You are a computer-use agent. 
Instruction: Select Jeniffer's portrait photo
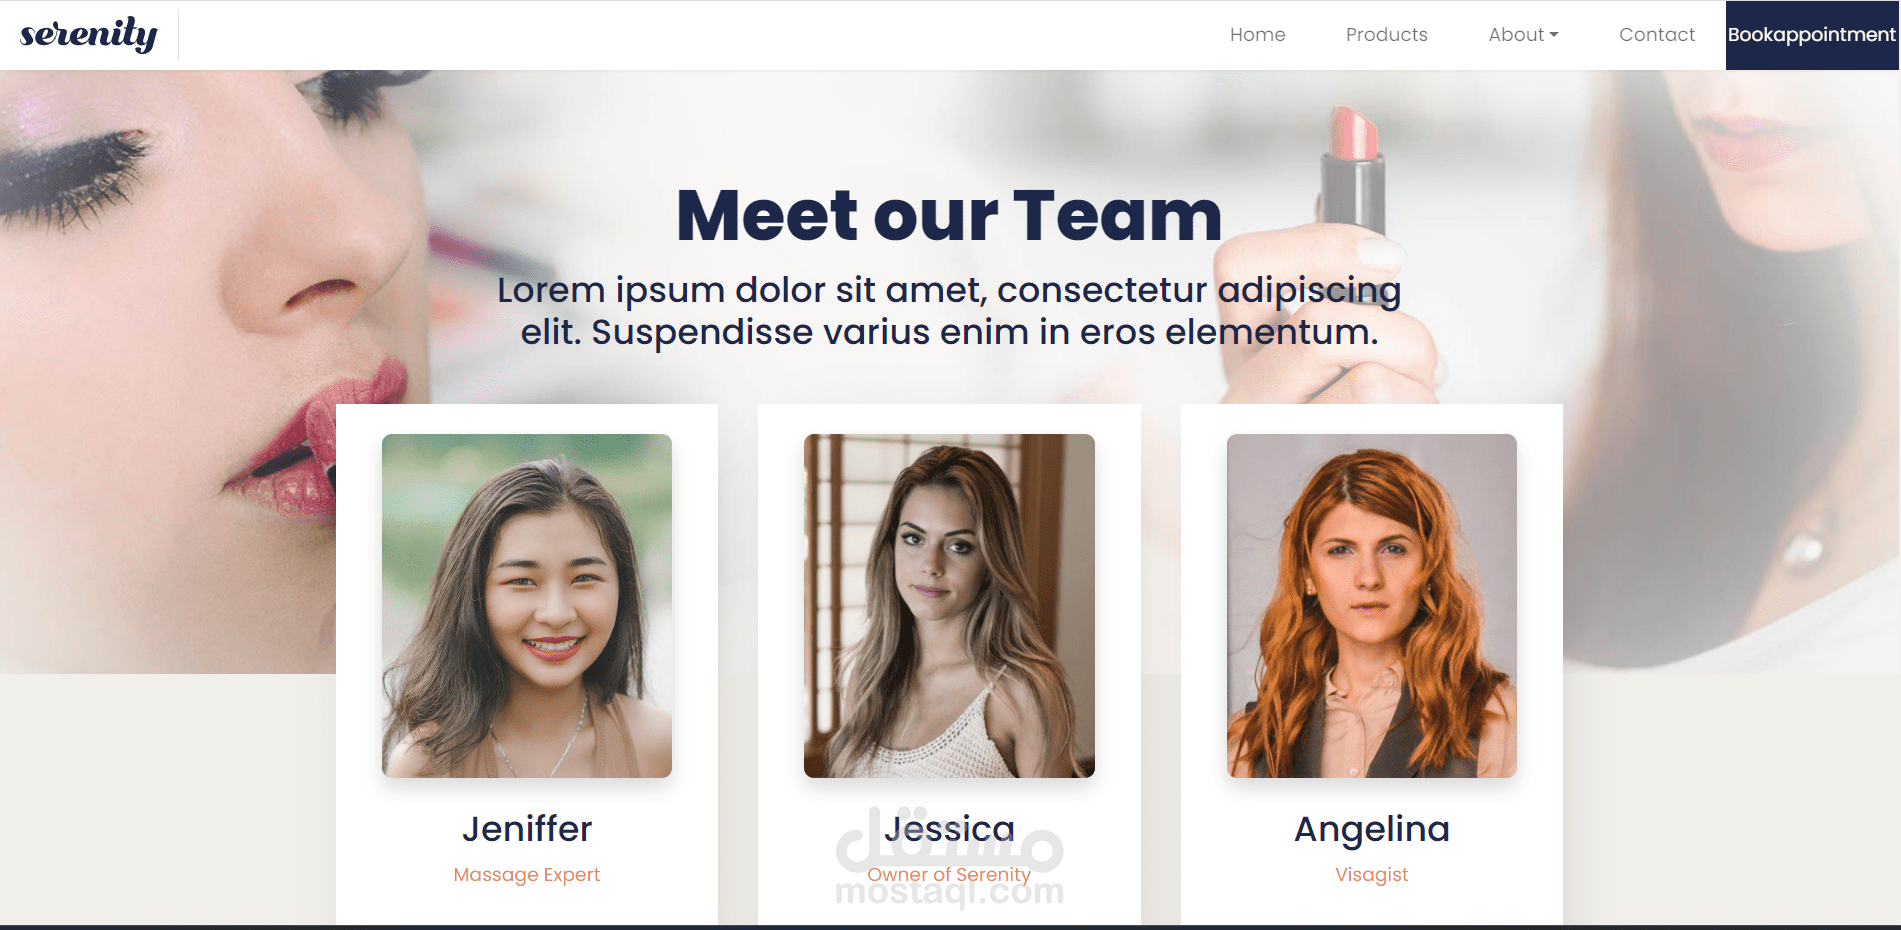[x=527, y=606]
